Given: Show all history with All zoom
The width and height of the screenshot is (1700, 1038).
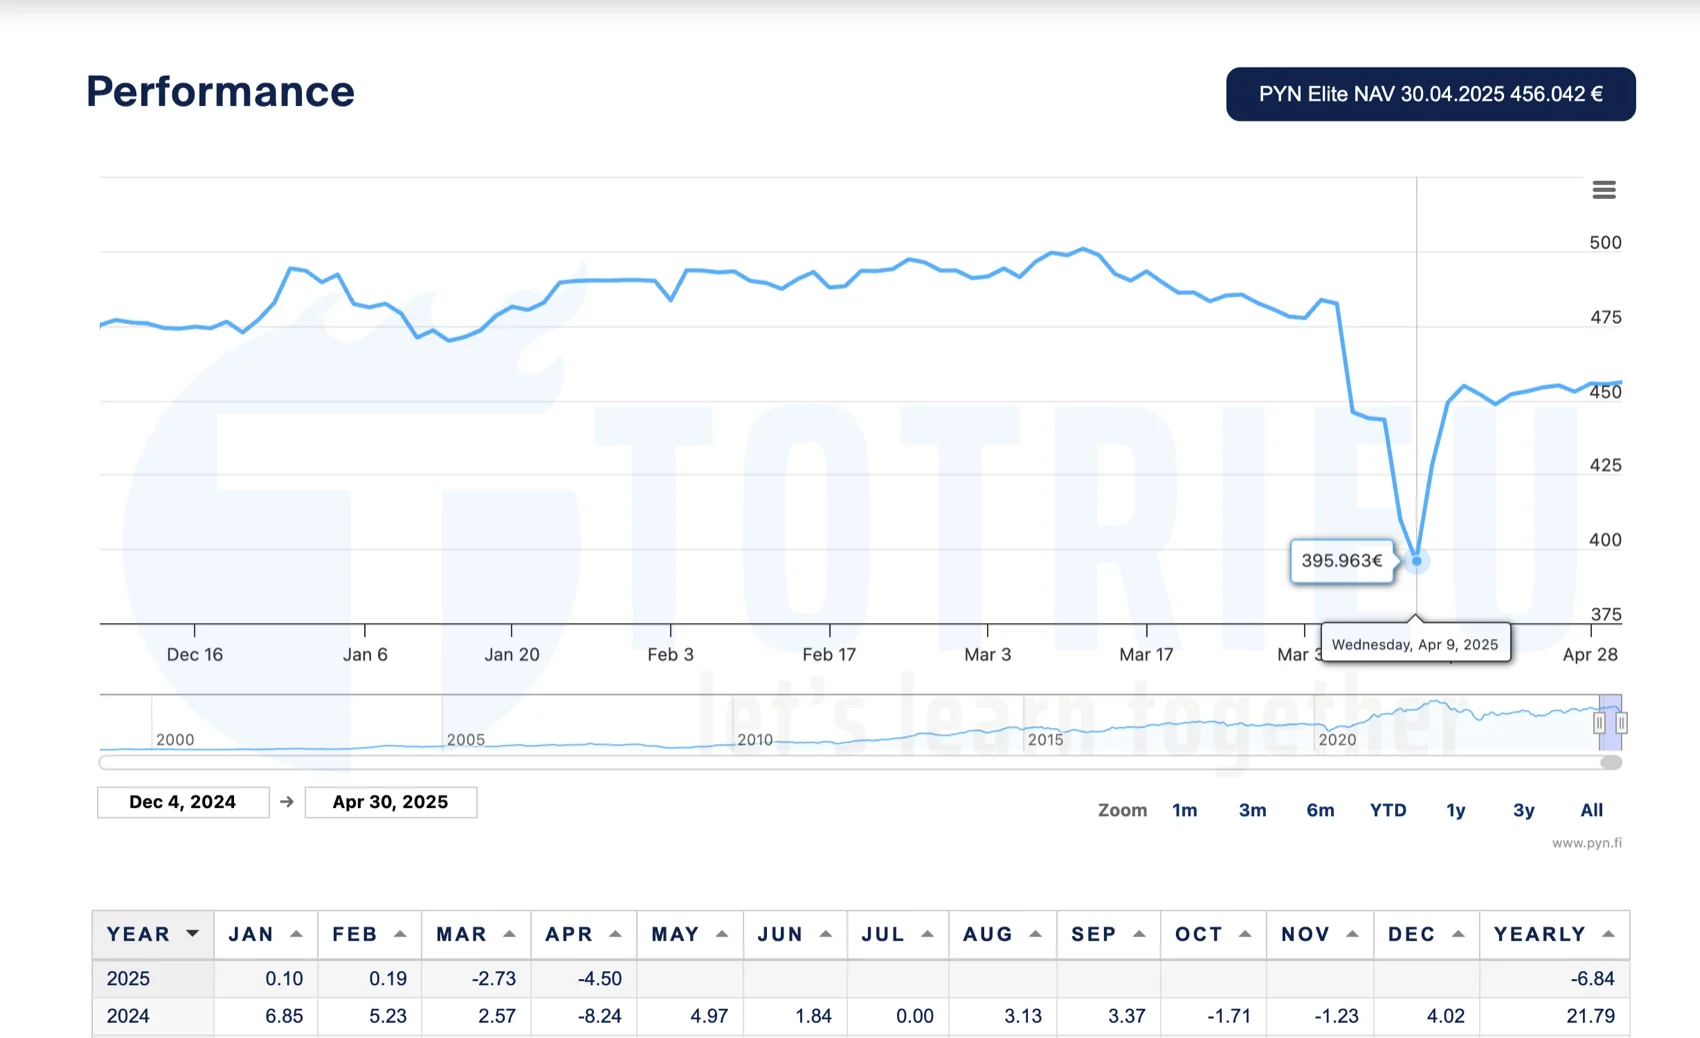Looking at the screenshot, I should [1591, 810].
